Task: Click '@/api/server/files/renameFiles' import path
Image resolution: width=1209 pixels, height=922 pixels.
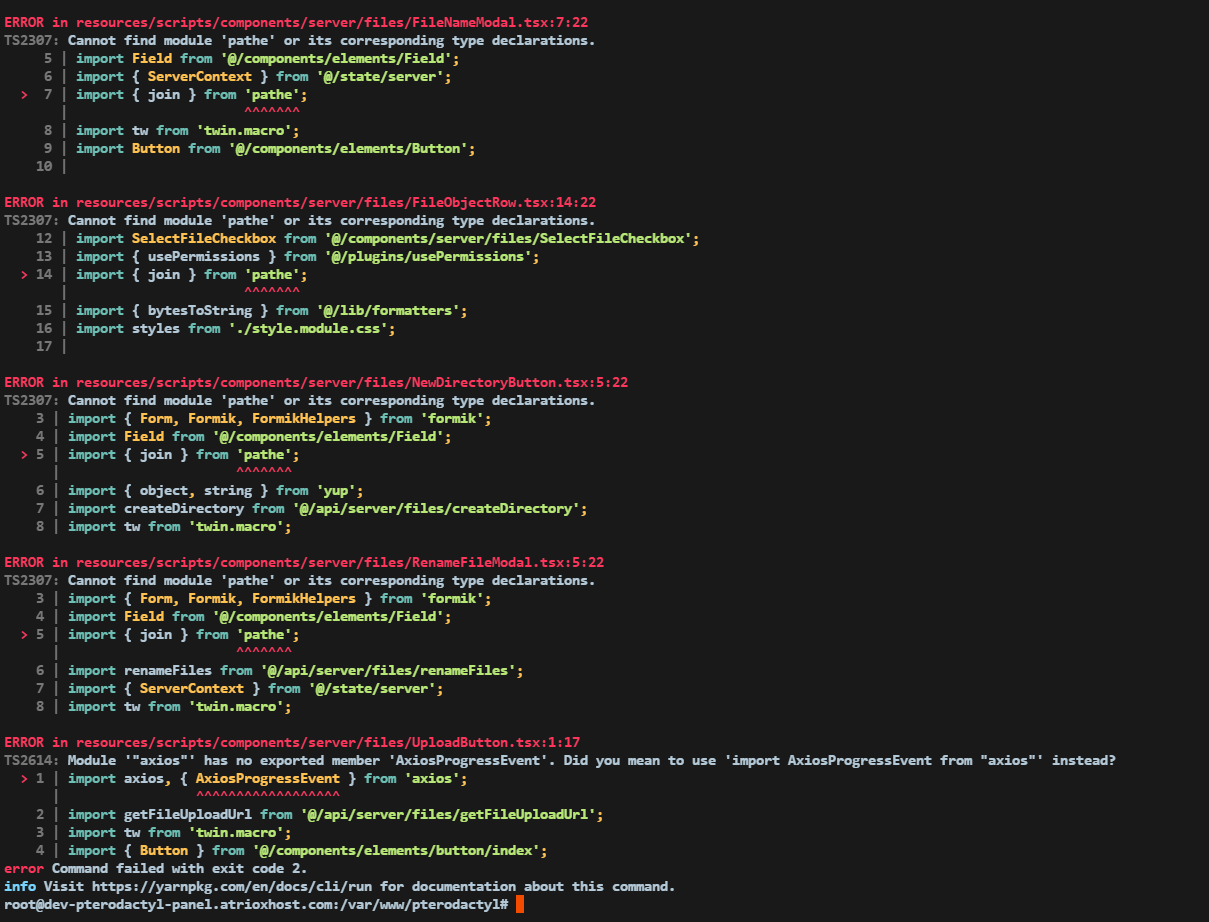Action: click(x=388, y=670)
